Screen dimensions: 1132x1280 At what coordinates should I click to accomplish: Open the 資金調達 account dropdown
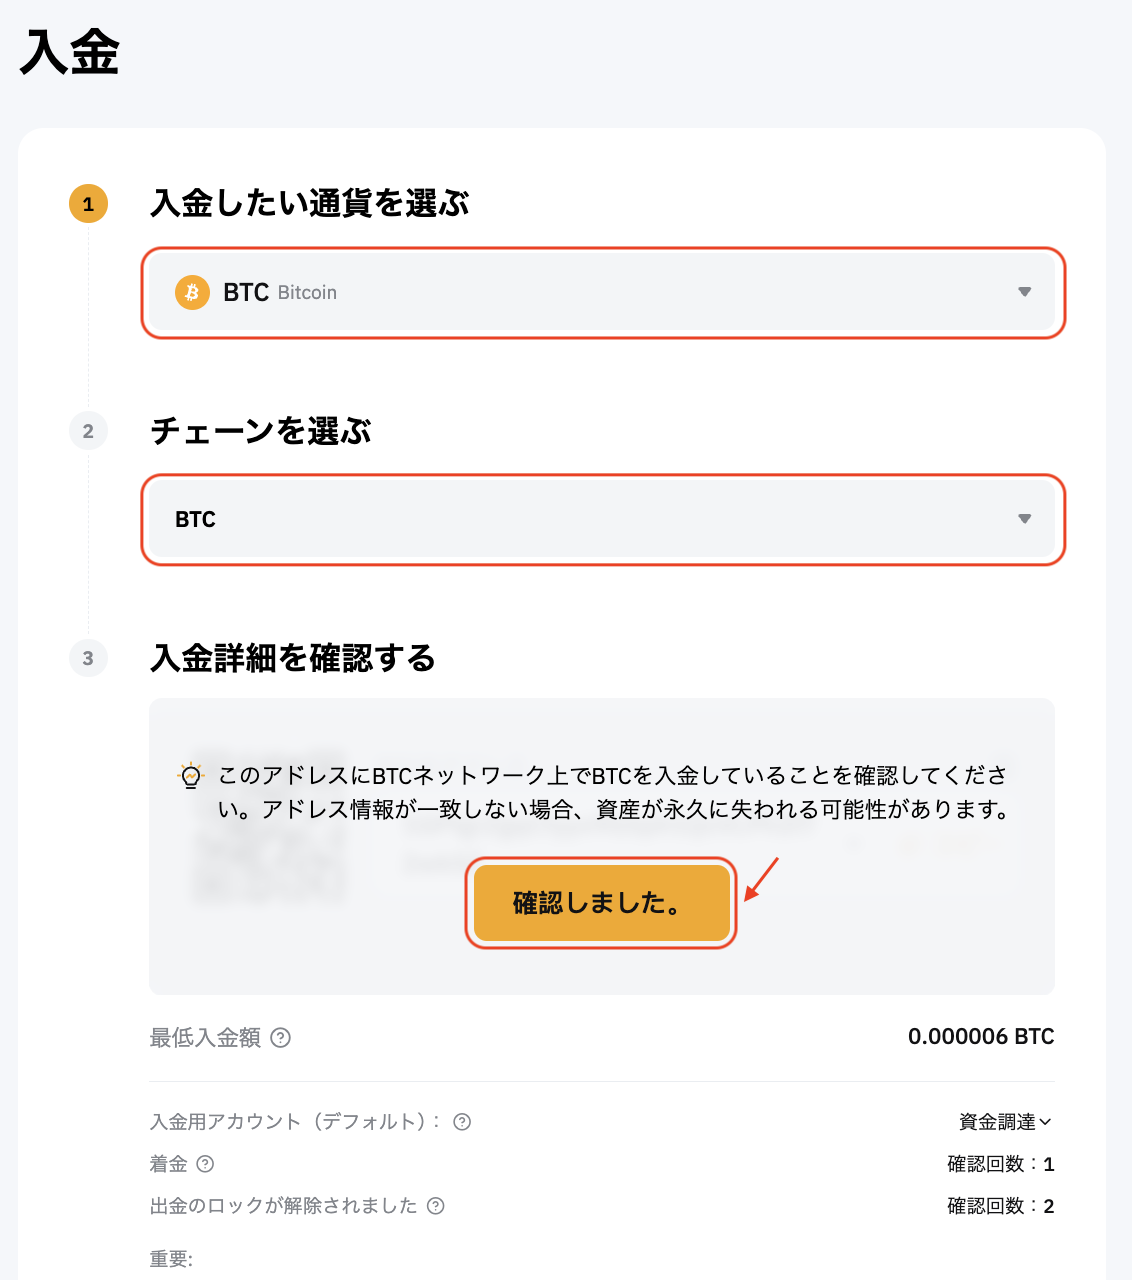[1005, 1122]
